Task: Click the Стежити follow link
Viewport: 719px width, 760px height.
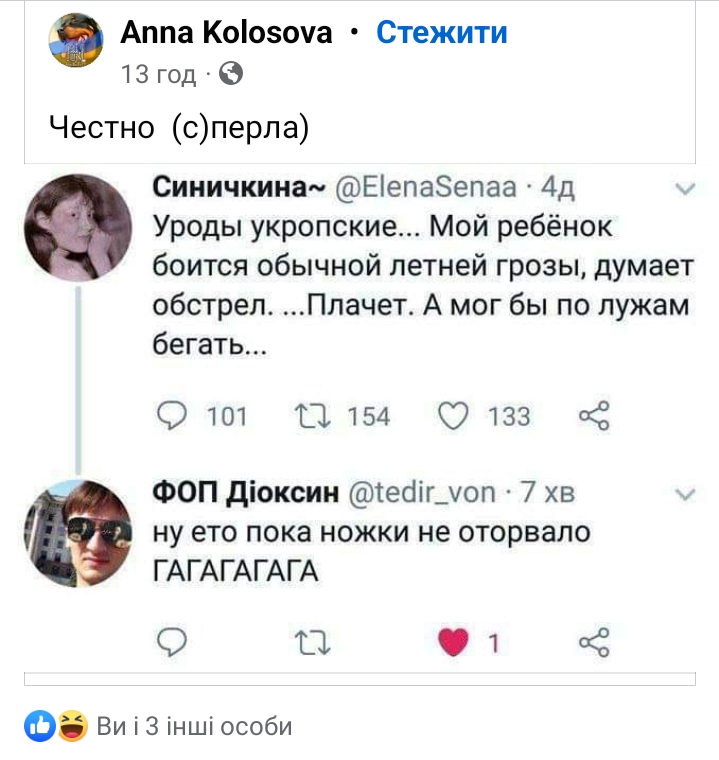Action: point(441,33)
